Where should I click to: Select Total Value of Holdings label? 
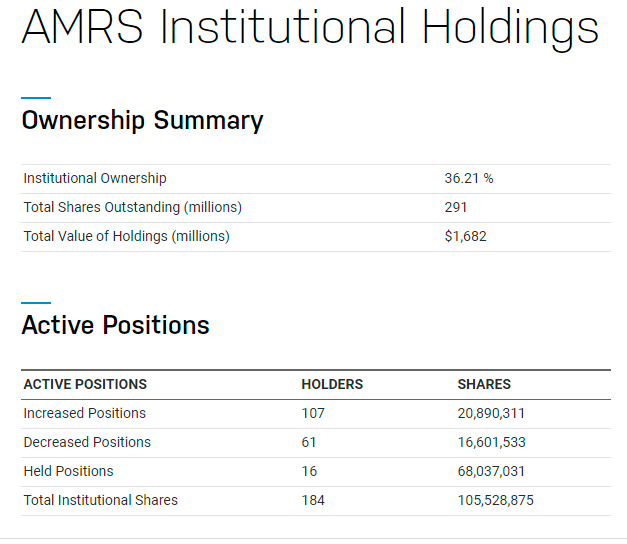(127, 236)
